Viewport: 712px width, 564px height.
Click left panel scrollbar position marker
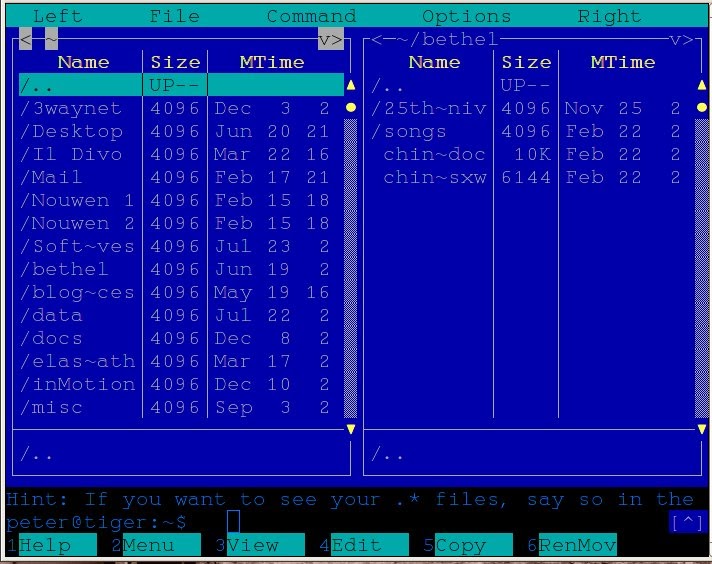pyautogui.click(x=351, y=108)
